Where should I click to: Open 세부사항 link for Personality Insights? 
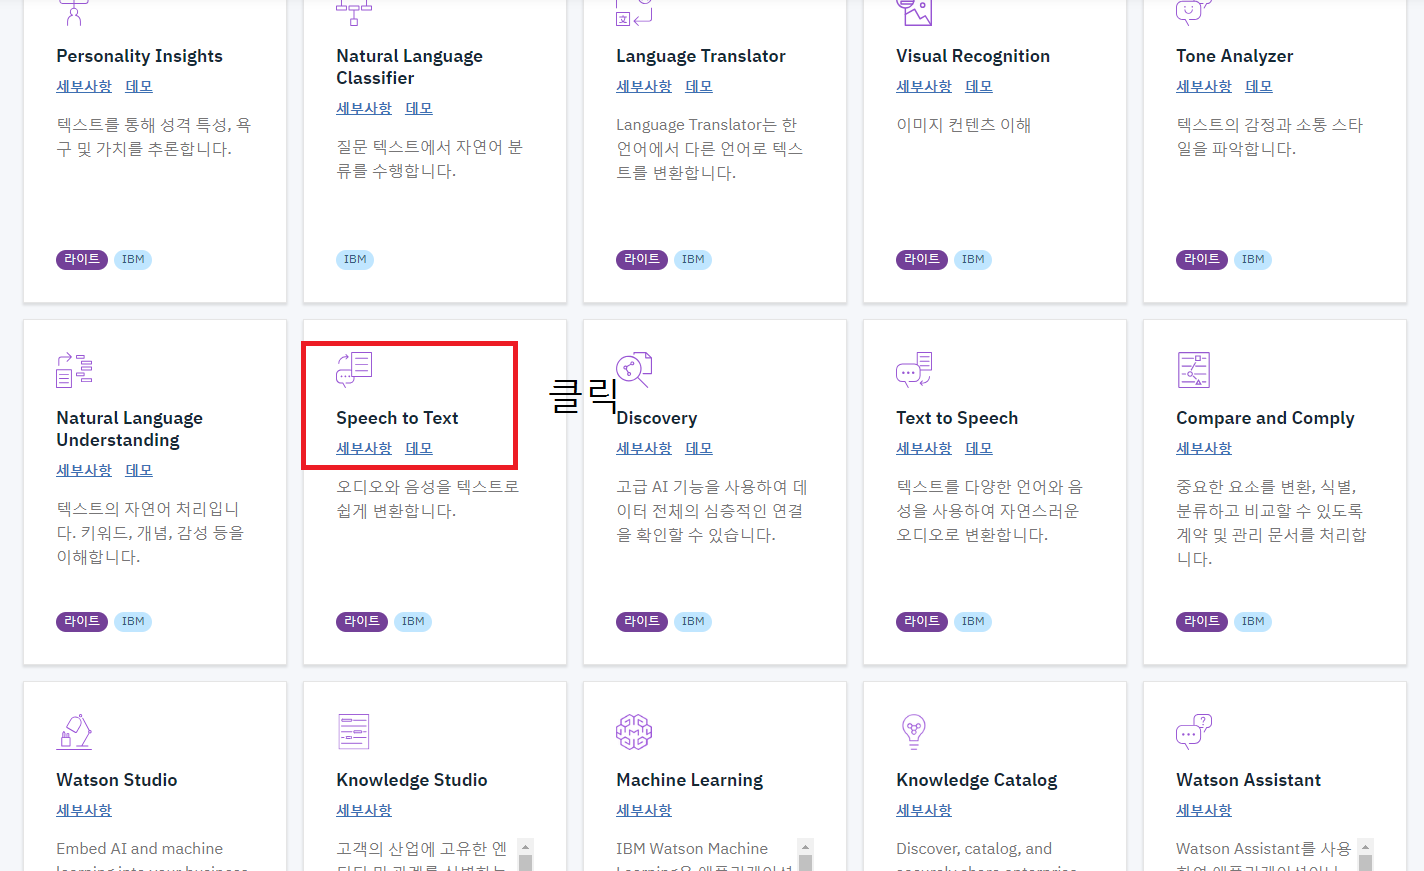(x=84, y=87)
